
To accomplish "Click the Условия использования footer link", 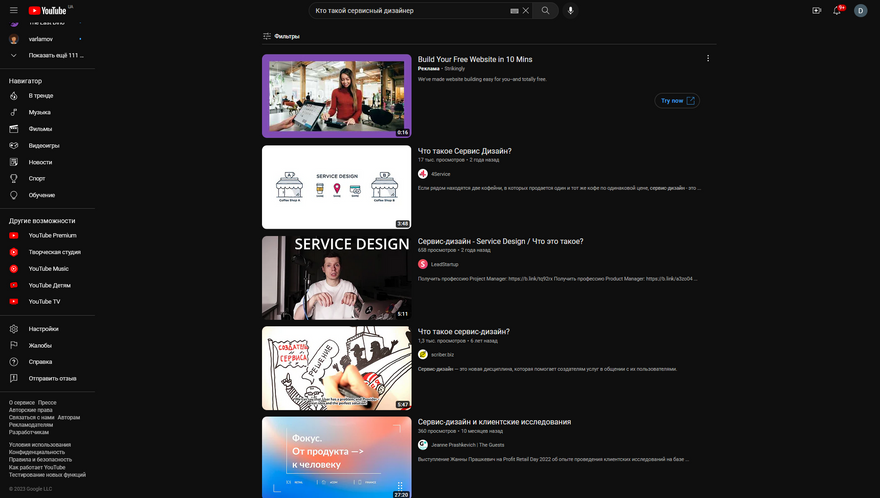I will [x=40, y=445].
